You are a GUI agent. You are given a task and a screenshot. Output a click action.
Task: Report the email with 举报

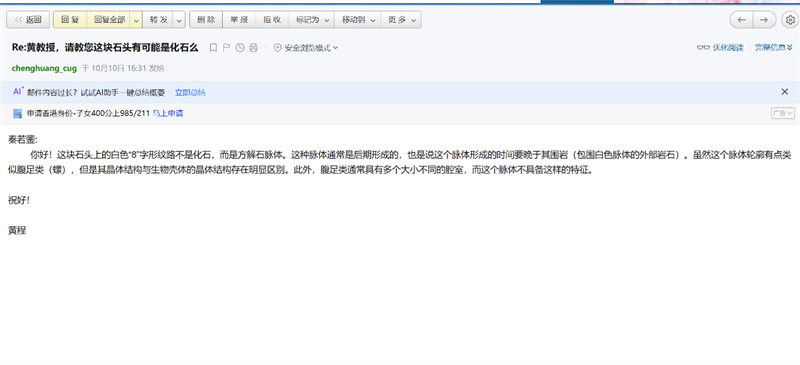click(x=239, y=20)
